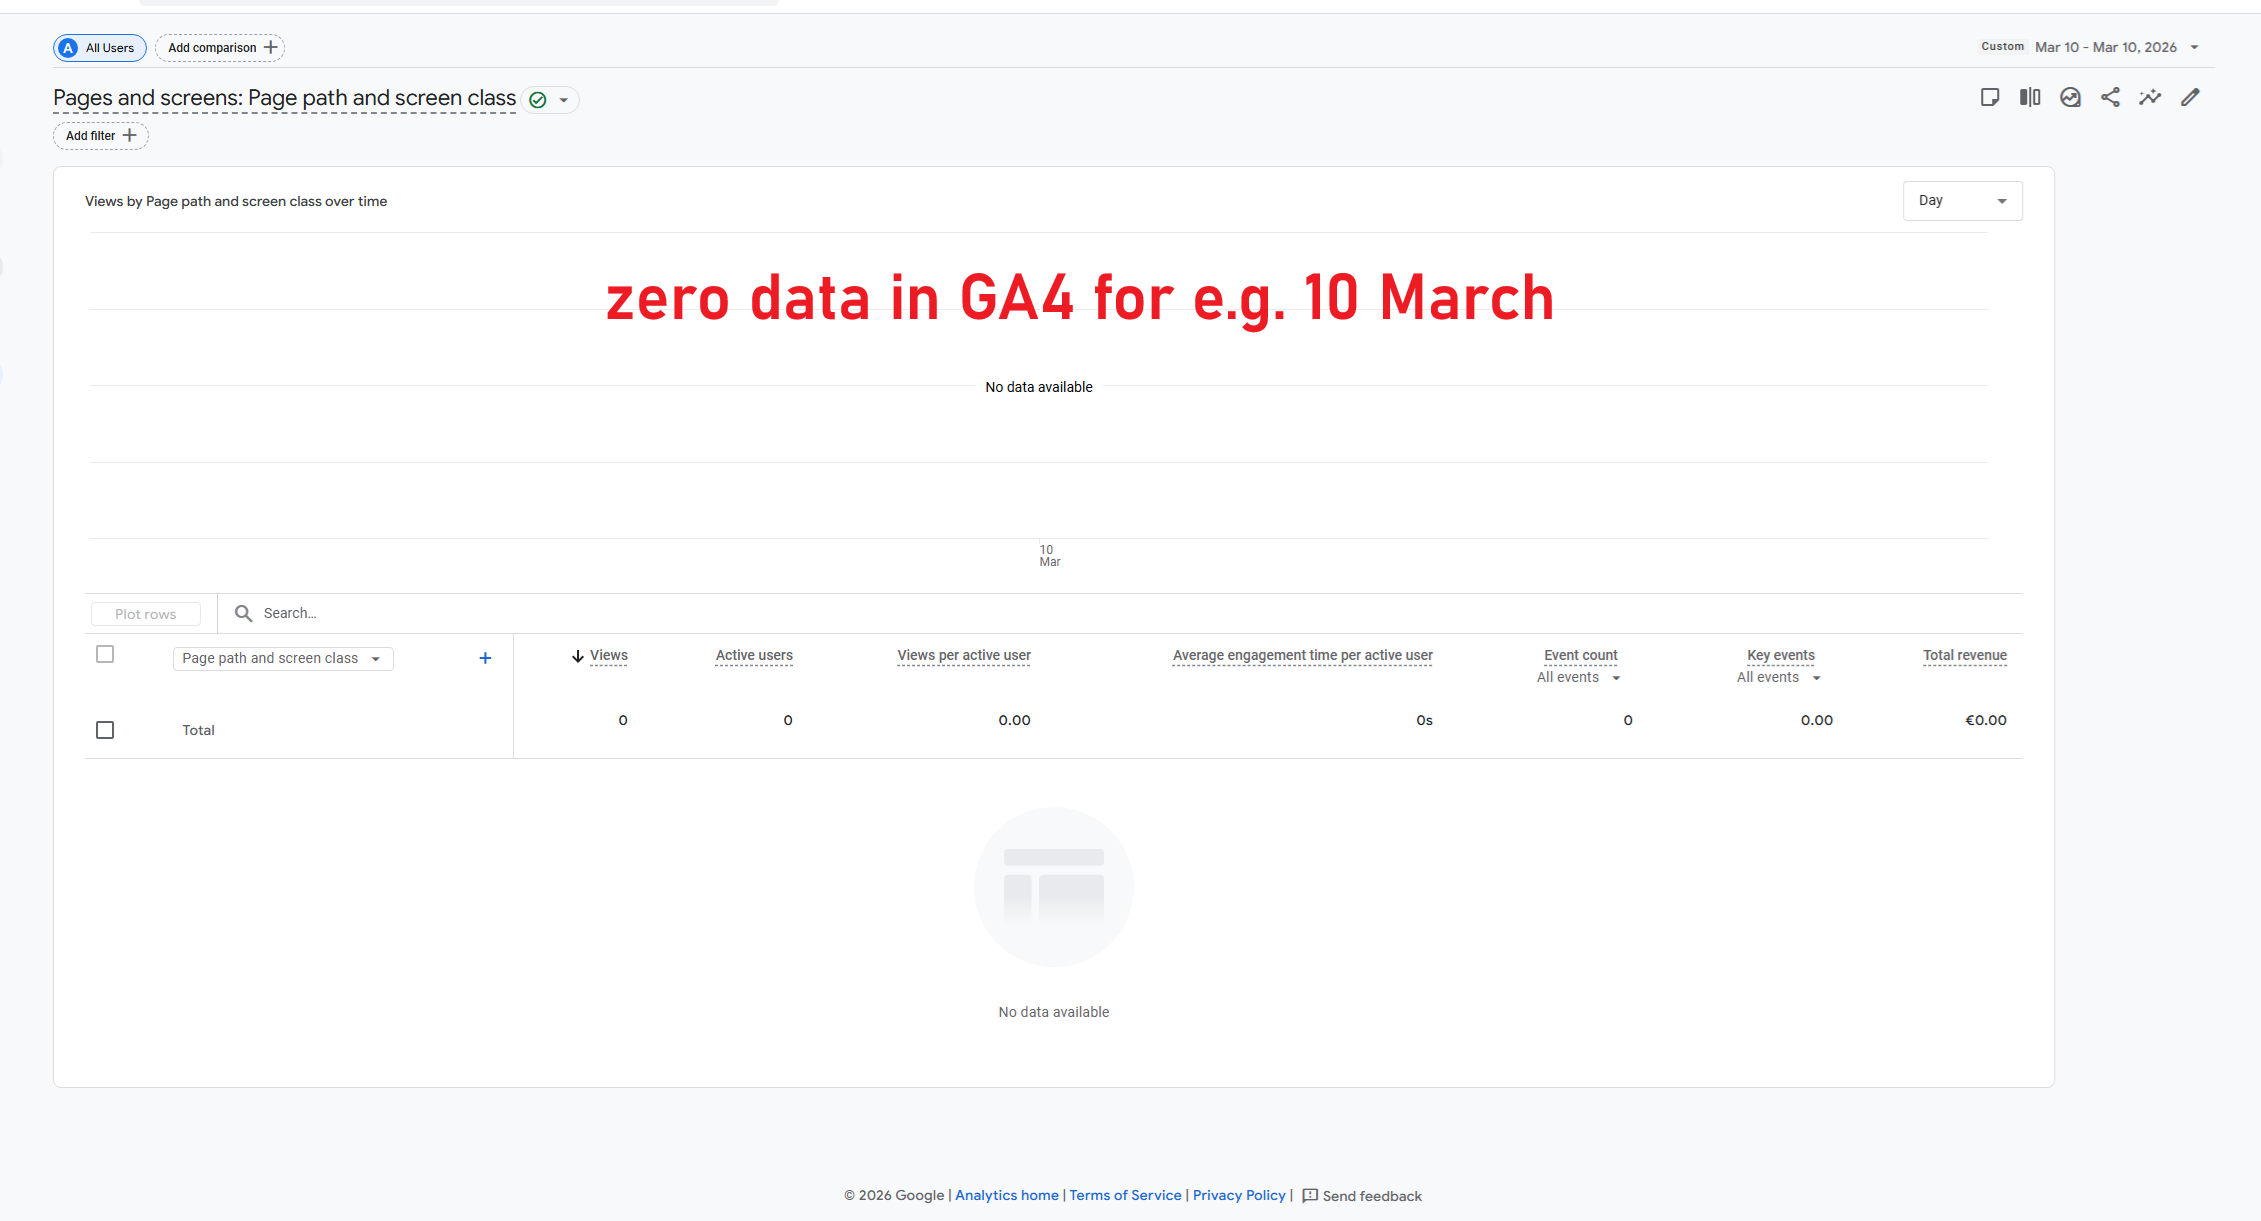Screen dimensions: 2261x1221
Task: Open the Privacy Policy link
Action: tap(1239, 1195)
